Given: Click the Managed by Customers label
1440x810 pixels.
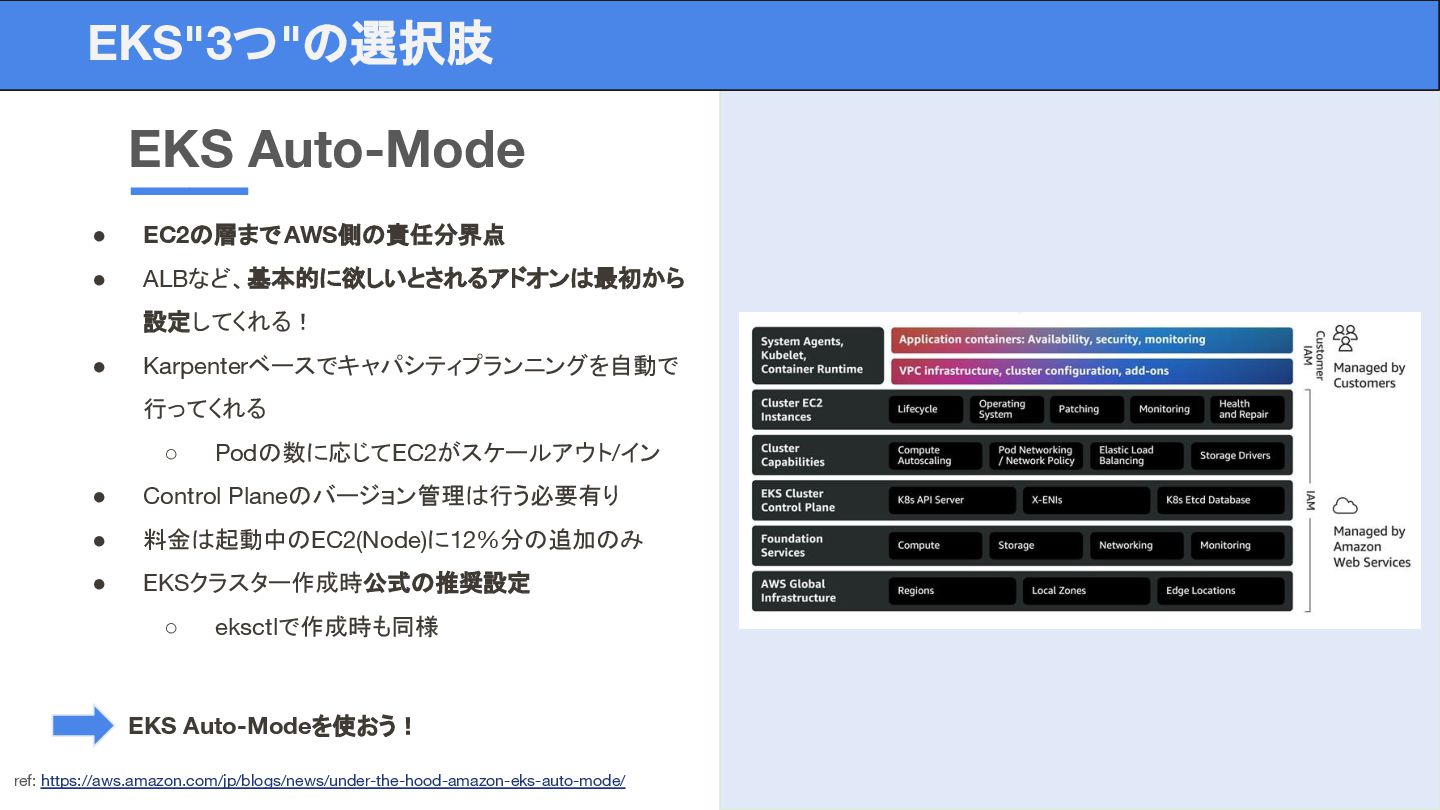Looking at the screenshot, I should (1369, 375).
